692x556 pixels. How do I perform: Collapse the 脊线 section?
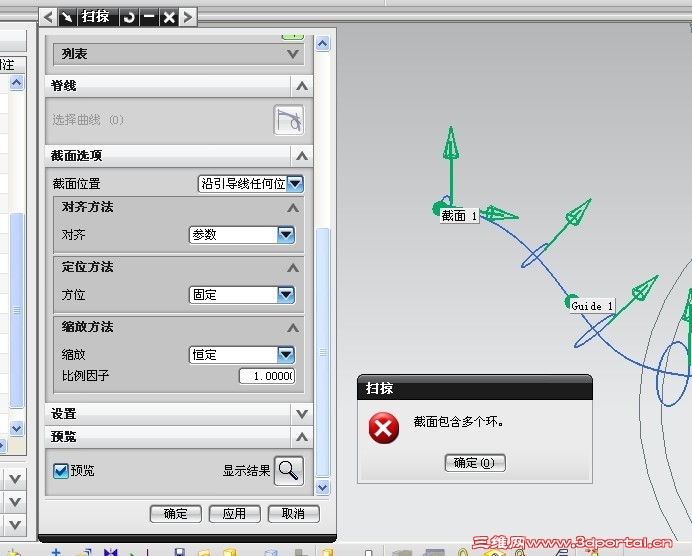302,86
